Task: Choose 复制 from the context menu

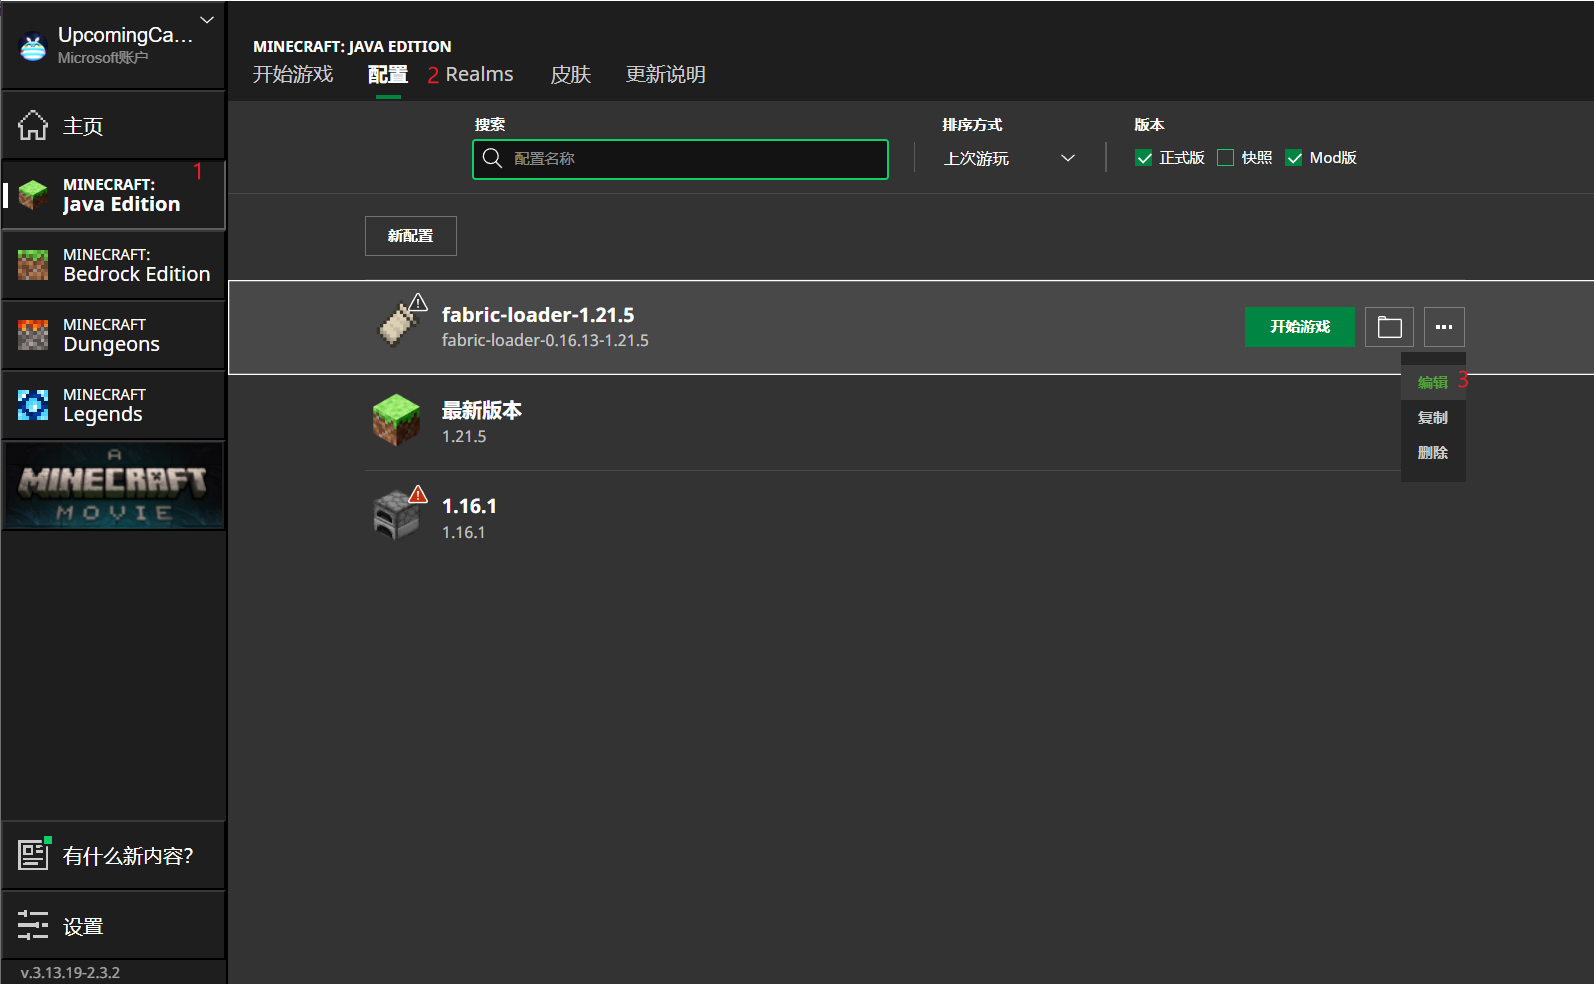Action: pyautogui.click(x=1433, y=418)
